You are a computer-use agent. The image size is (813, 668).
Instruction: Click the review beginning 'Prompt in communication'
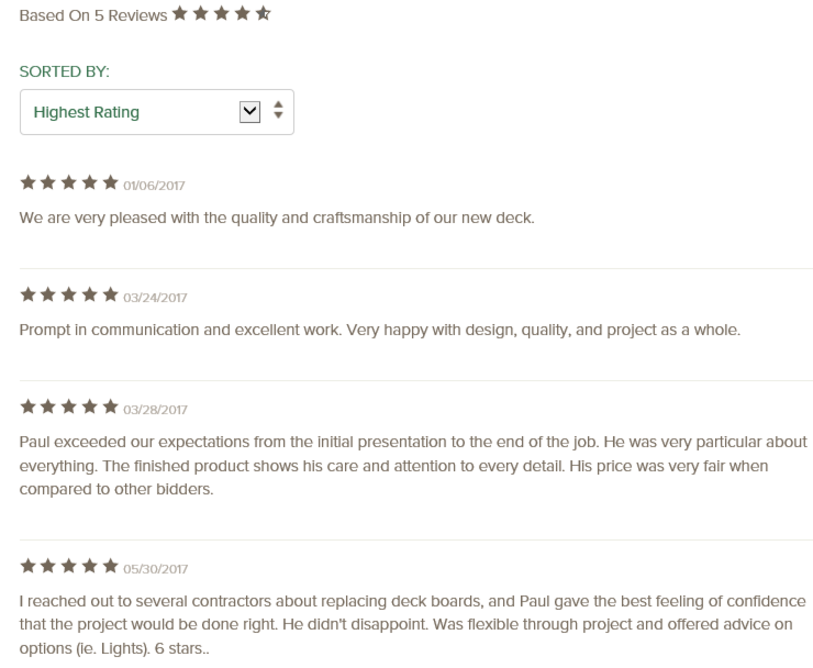[380, 330]
